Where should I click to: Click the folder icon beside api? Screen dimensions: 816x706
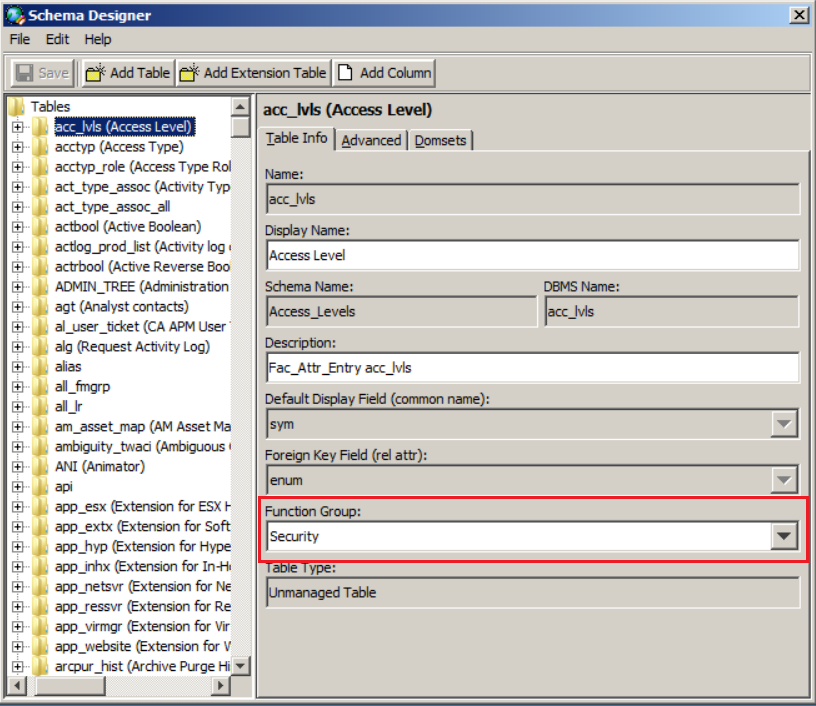tap(40, 487)
